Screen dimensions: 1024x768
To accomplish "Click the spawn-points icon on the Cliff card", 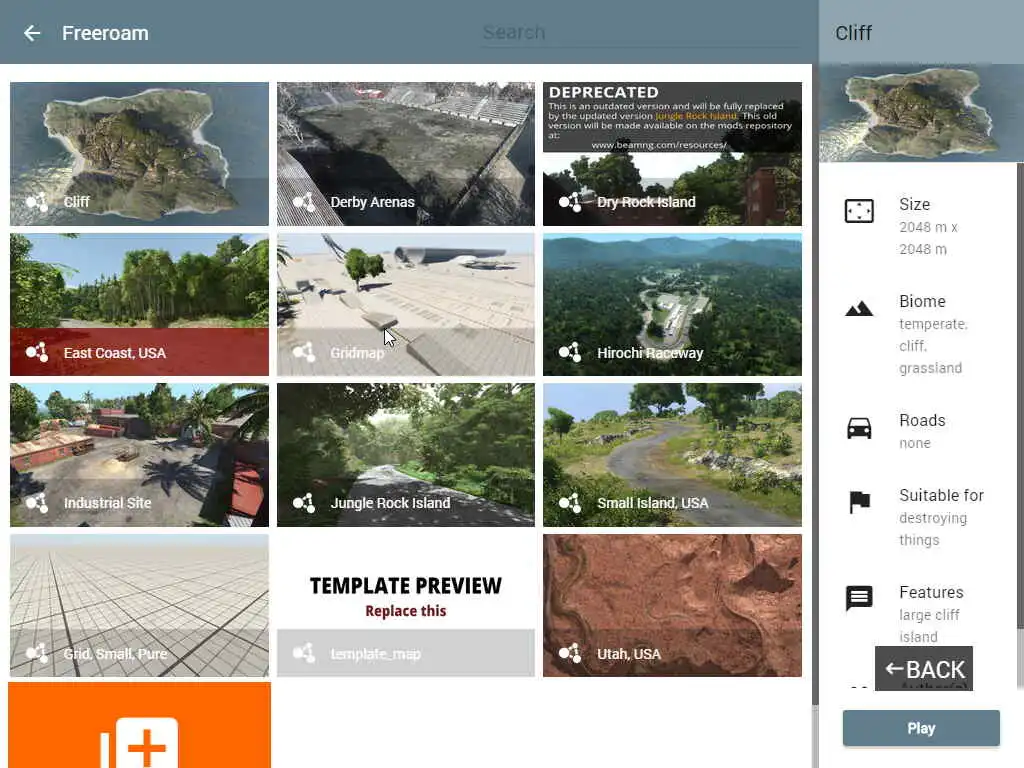I will (37, 202).
